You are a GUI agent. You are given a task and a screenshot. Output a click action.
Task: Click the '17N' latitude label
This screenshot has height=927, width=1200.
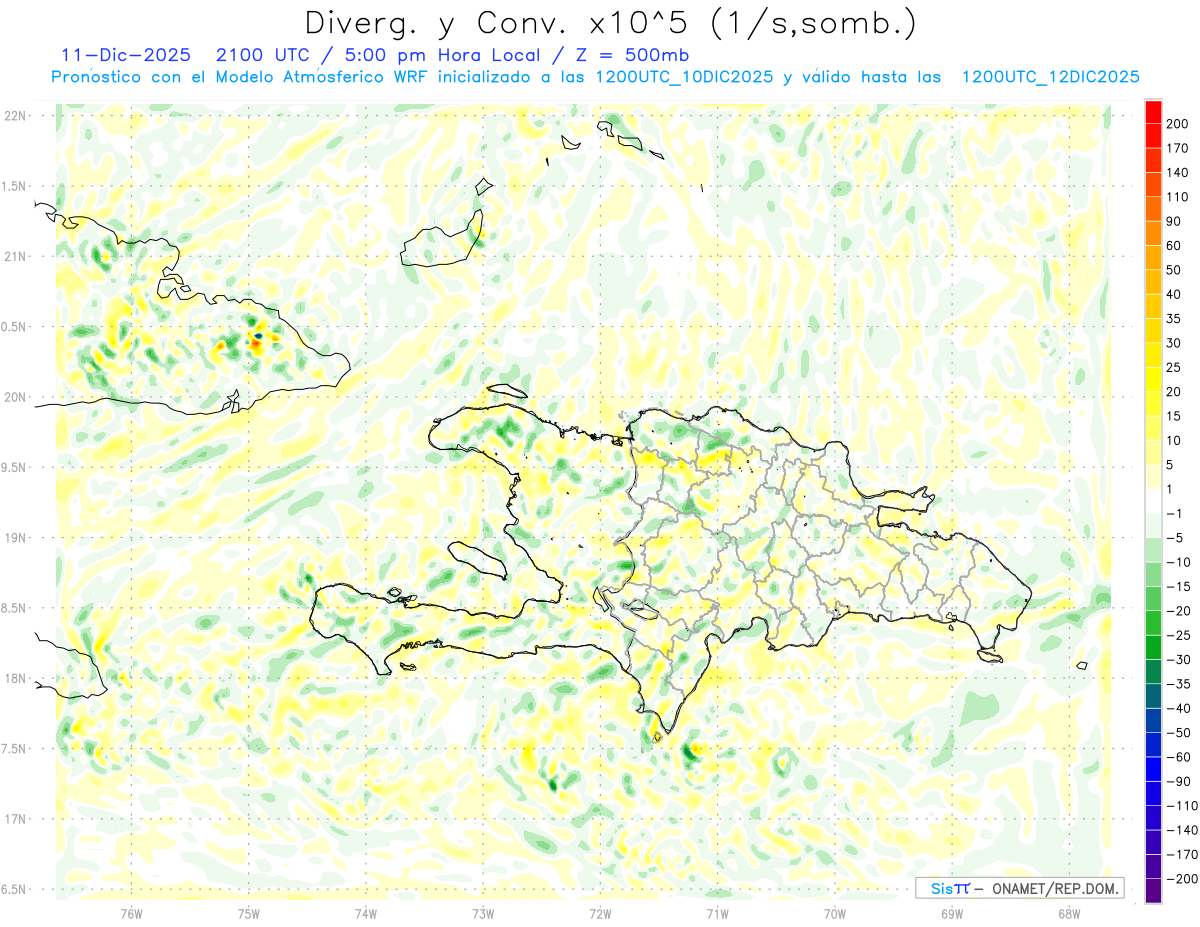(15, 819)
